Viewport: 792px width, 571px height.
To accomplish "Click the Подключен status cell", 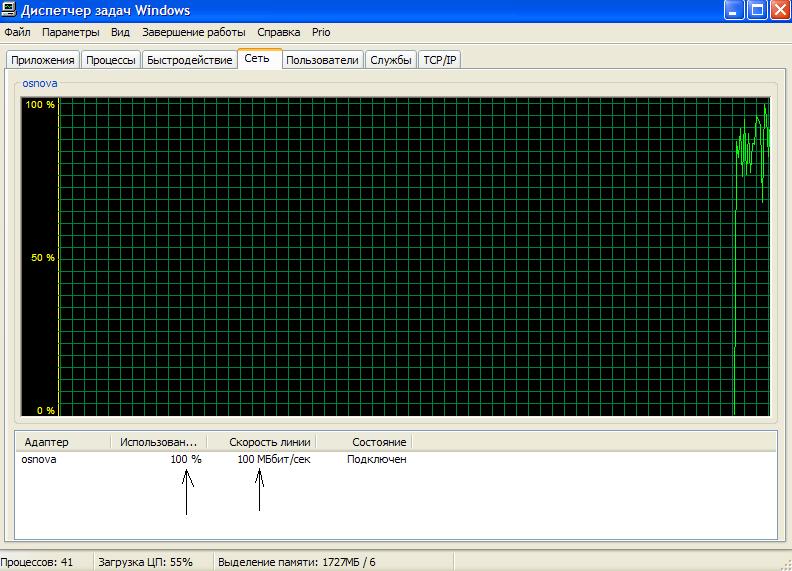I will pos(376,459).
